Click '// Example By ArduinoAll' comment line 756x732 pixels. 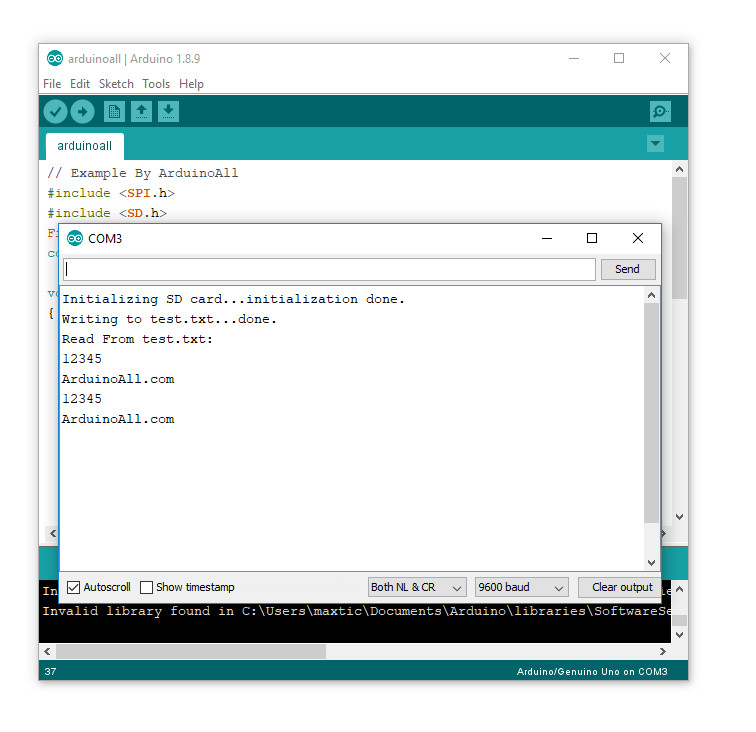pos(143,173)
